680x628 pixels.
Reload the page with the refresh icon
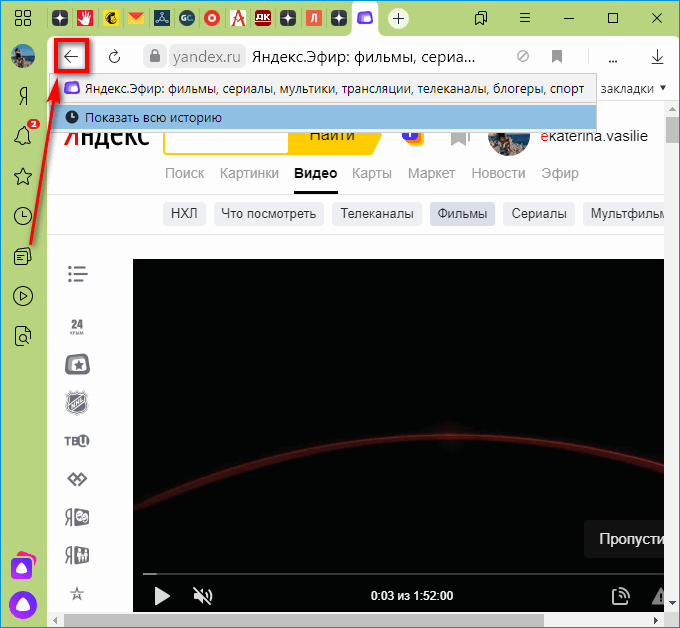(114, 57)
